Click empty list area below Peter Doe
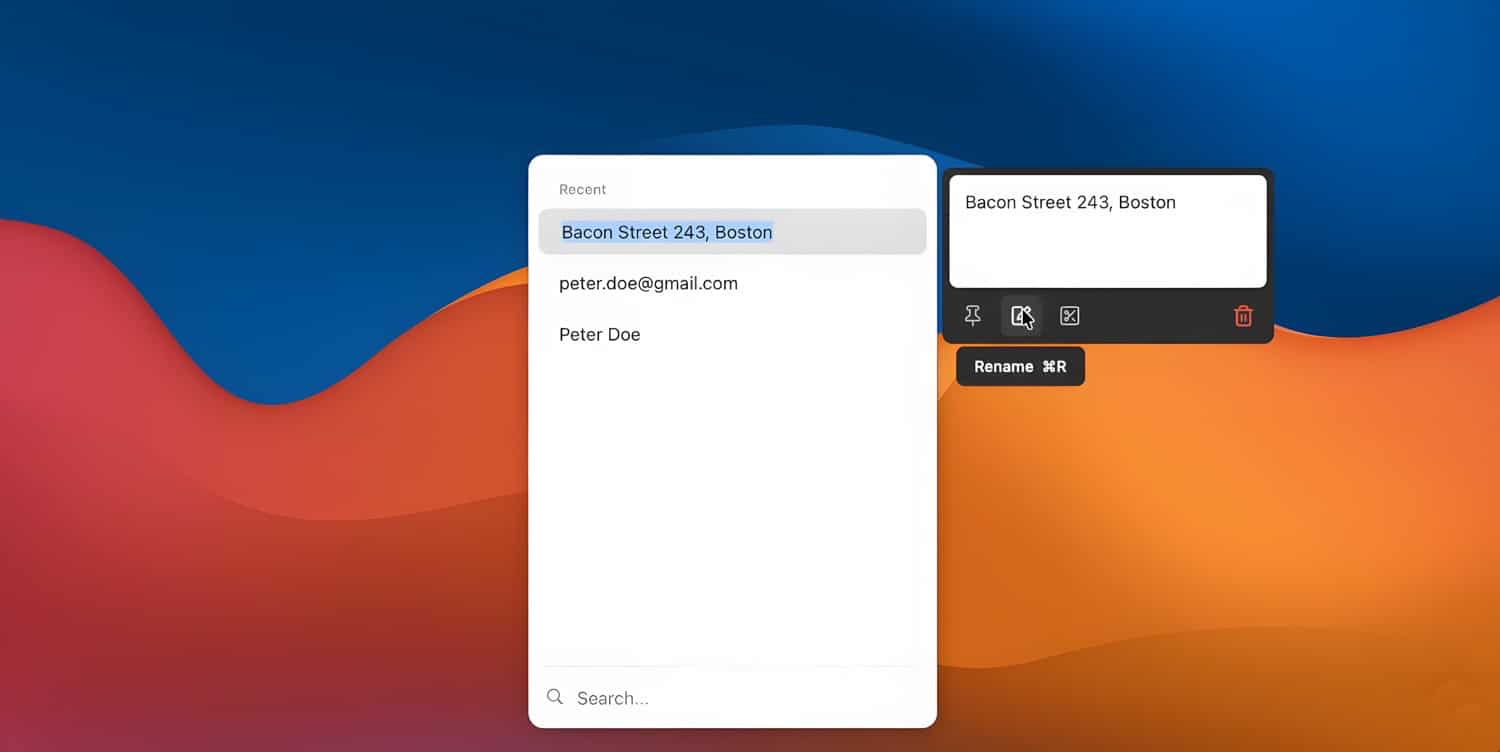Screen dimensions: 1500x752 click(x=732, y=500)
